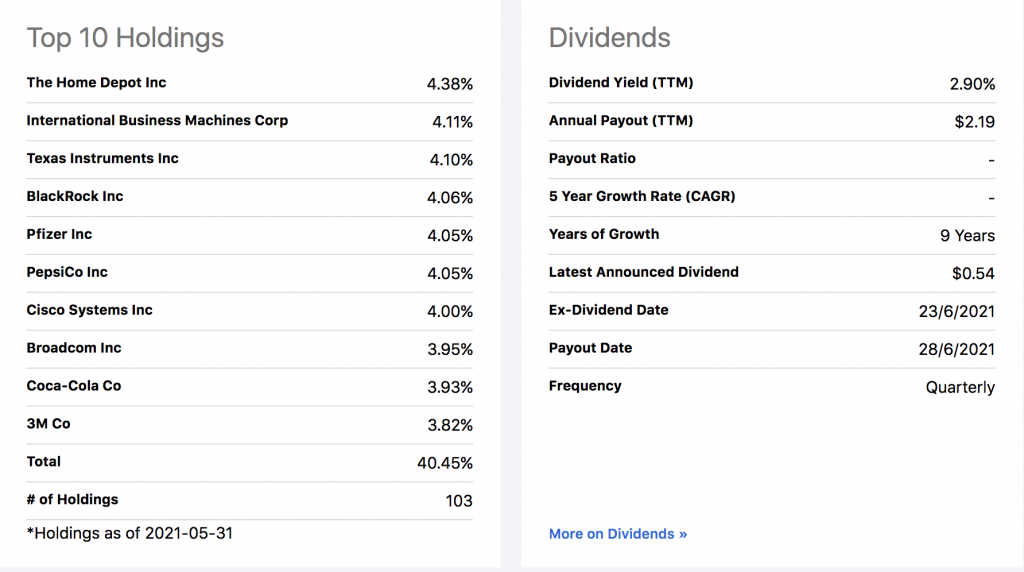This screenshot has height=572, width=1024.
Task: Click the 3.93% weight value
Action: coord(450,387)
